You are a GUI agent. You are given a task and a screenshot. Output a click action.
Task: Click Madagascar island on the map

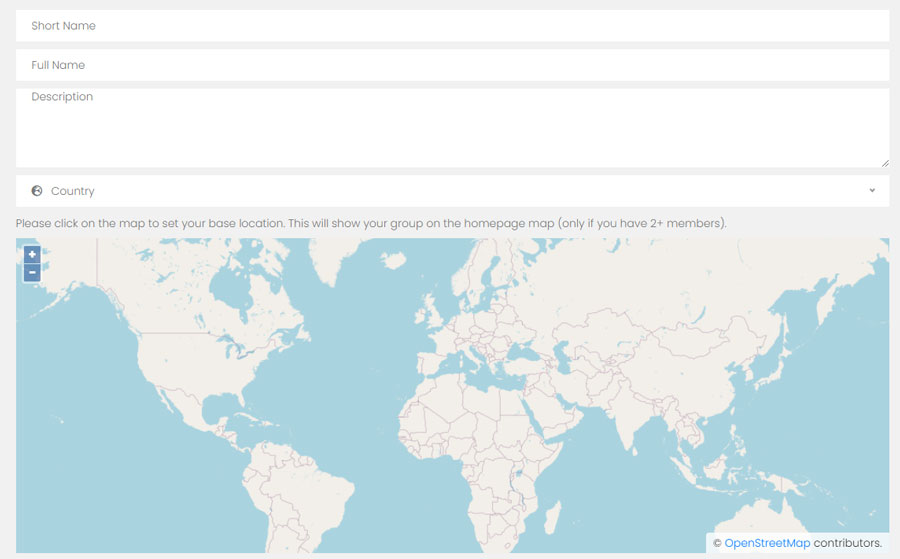[552, 517]
